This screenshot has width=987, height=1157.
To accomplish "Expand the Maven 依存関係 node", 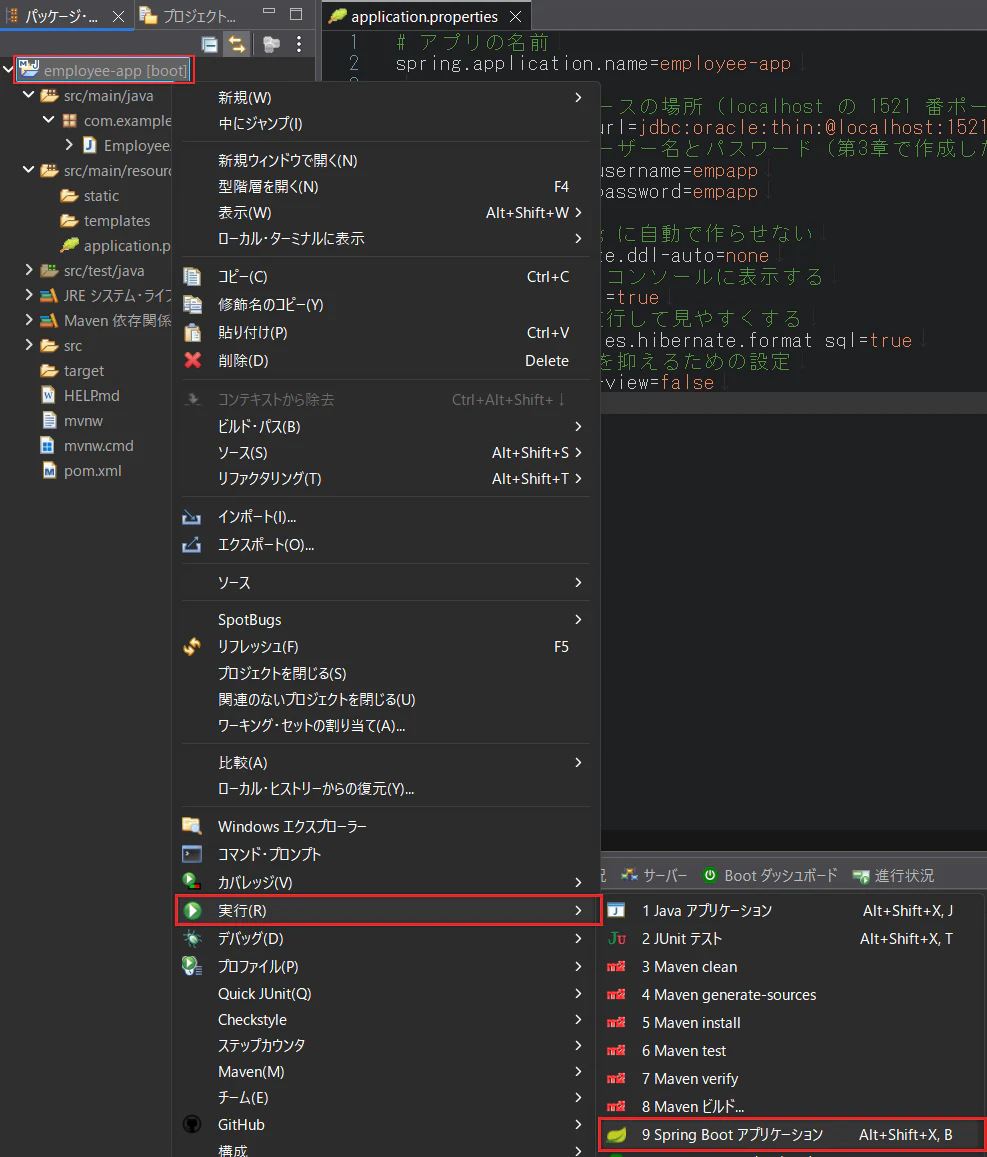I will pos(29,320).
